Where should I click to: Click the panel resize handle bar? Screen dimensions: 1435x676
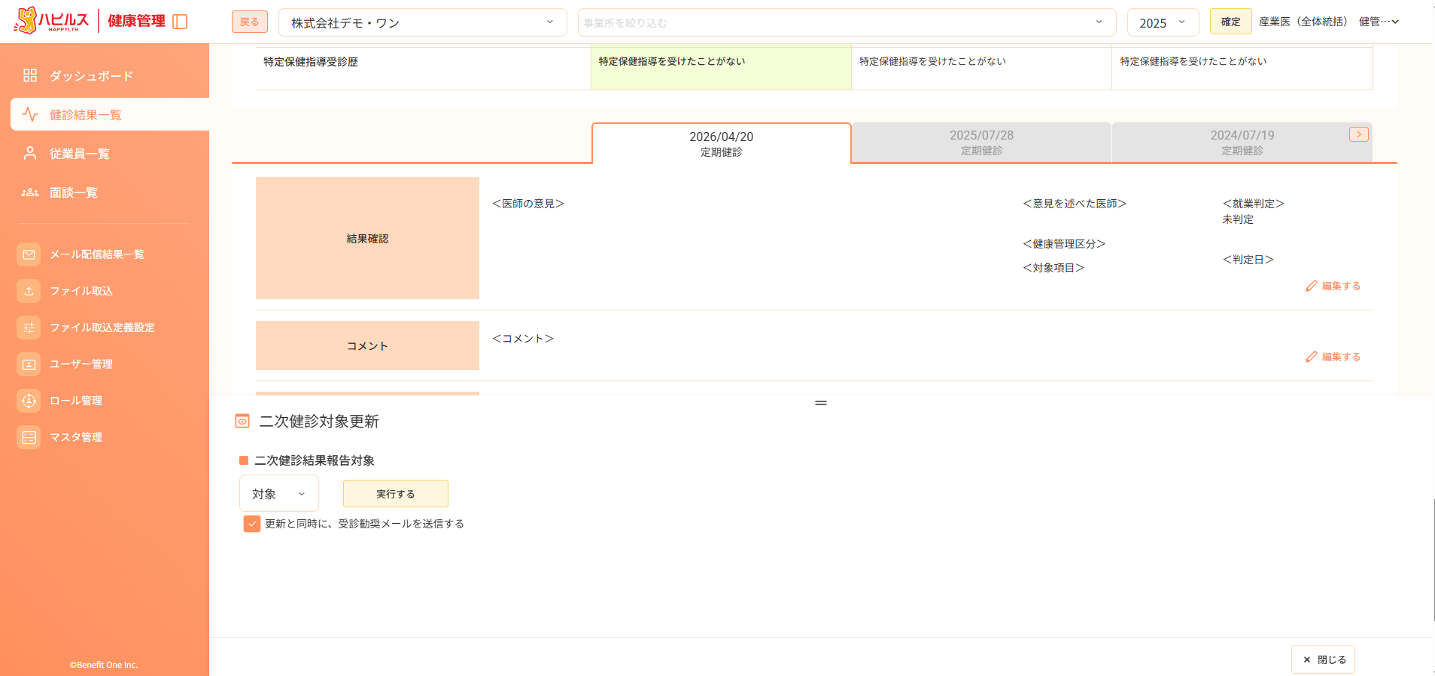click(x=821, y=402)
